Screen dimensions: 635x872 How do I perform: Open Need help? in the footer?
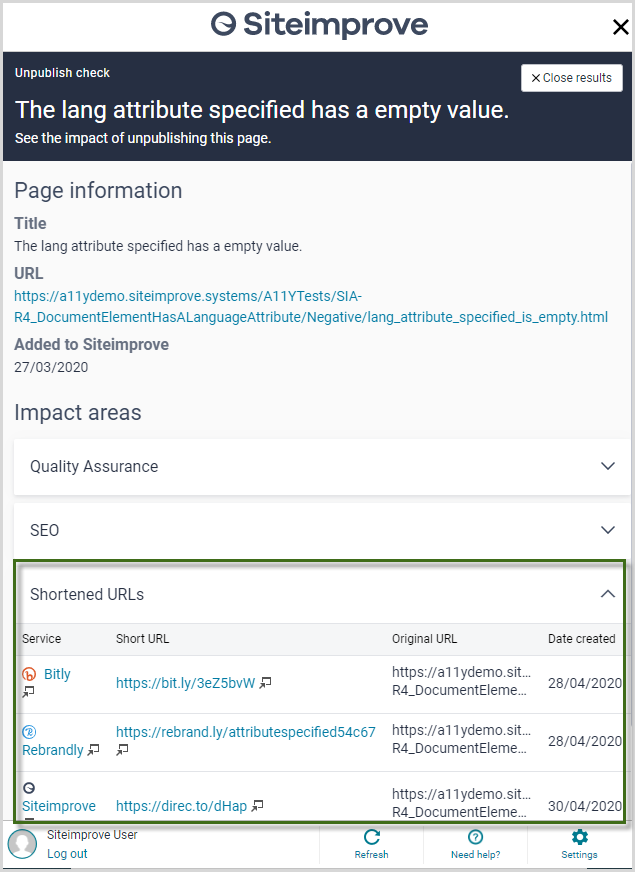pyautogui.click(x=475, y=844)
